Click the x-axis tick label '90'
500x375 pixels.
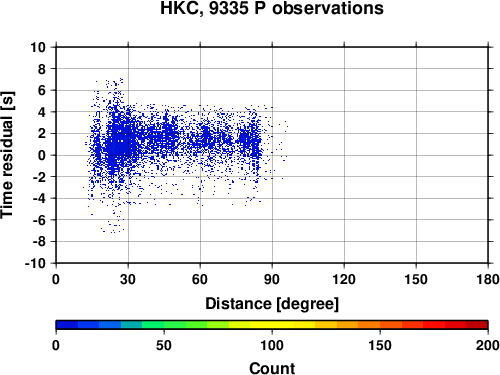(272, 279)
